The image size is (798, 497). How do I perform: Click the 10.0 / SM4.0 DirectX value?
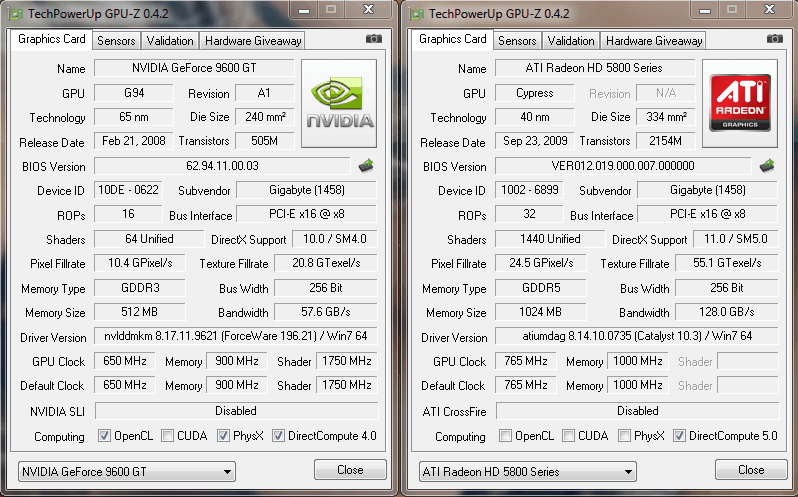(334, 239)
